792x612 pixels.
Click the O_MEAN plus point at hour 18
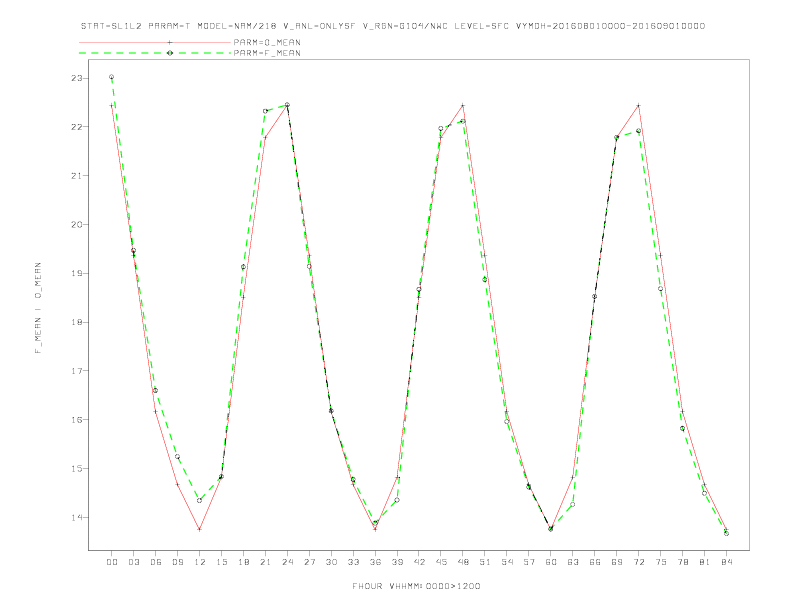point(243,297)
